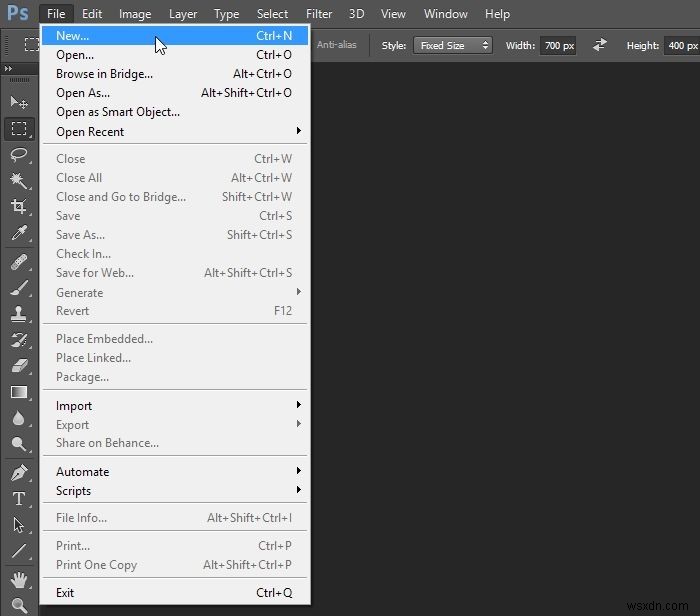This screenshot has width=700, height=616.
Task: Open the Image menu
Action: (x=135, y=14)
